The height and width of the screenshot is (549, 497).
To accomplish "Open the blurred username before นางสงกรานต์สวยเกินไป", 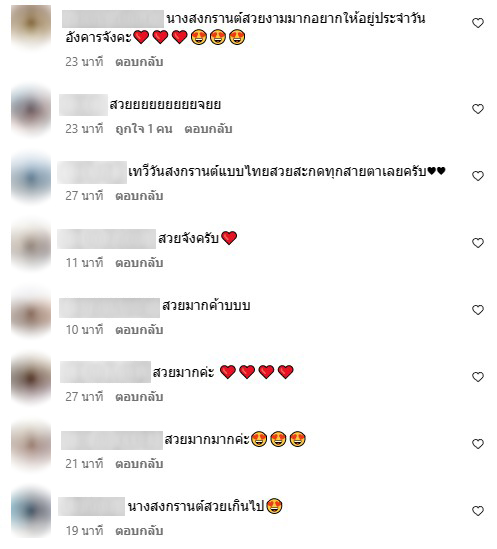I will pyautogui.click(x=91, y=506).
